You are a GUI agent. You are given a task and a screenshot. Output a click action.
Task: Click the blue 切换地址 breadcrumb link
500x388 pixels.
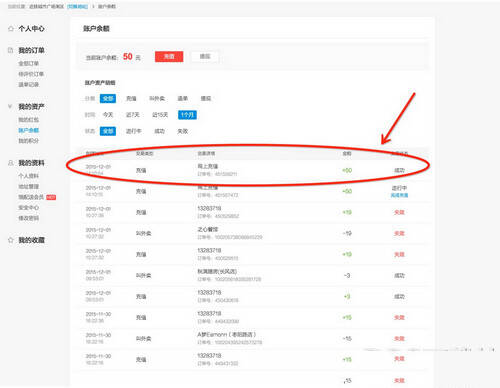(x=78, y=6)
